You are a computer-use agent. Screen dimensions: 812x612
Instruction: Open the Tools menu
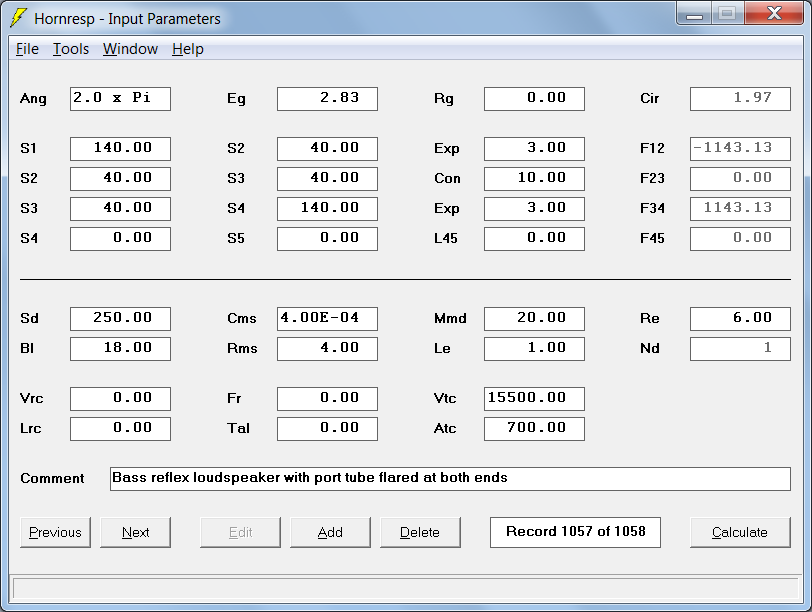point(71,49)
